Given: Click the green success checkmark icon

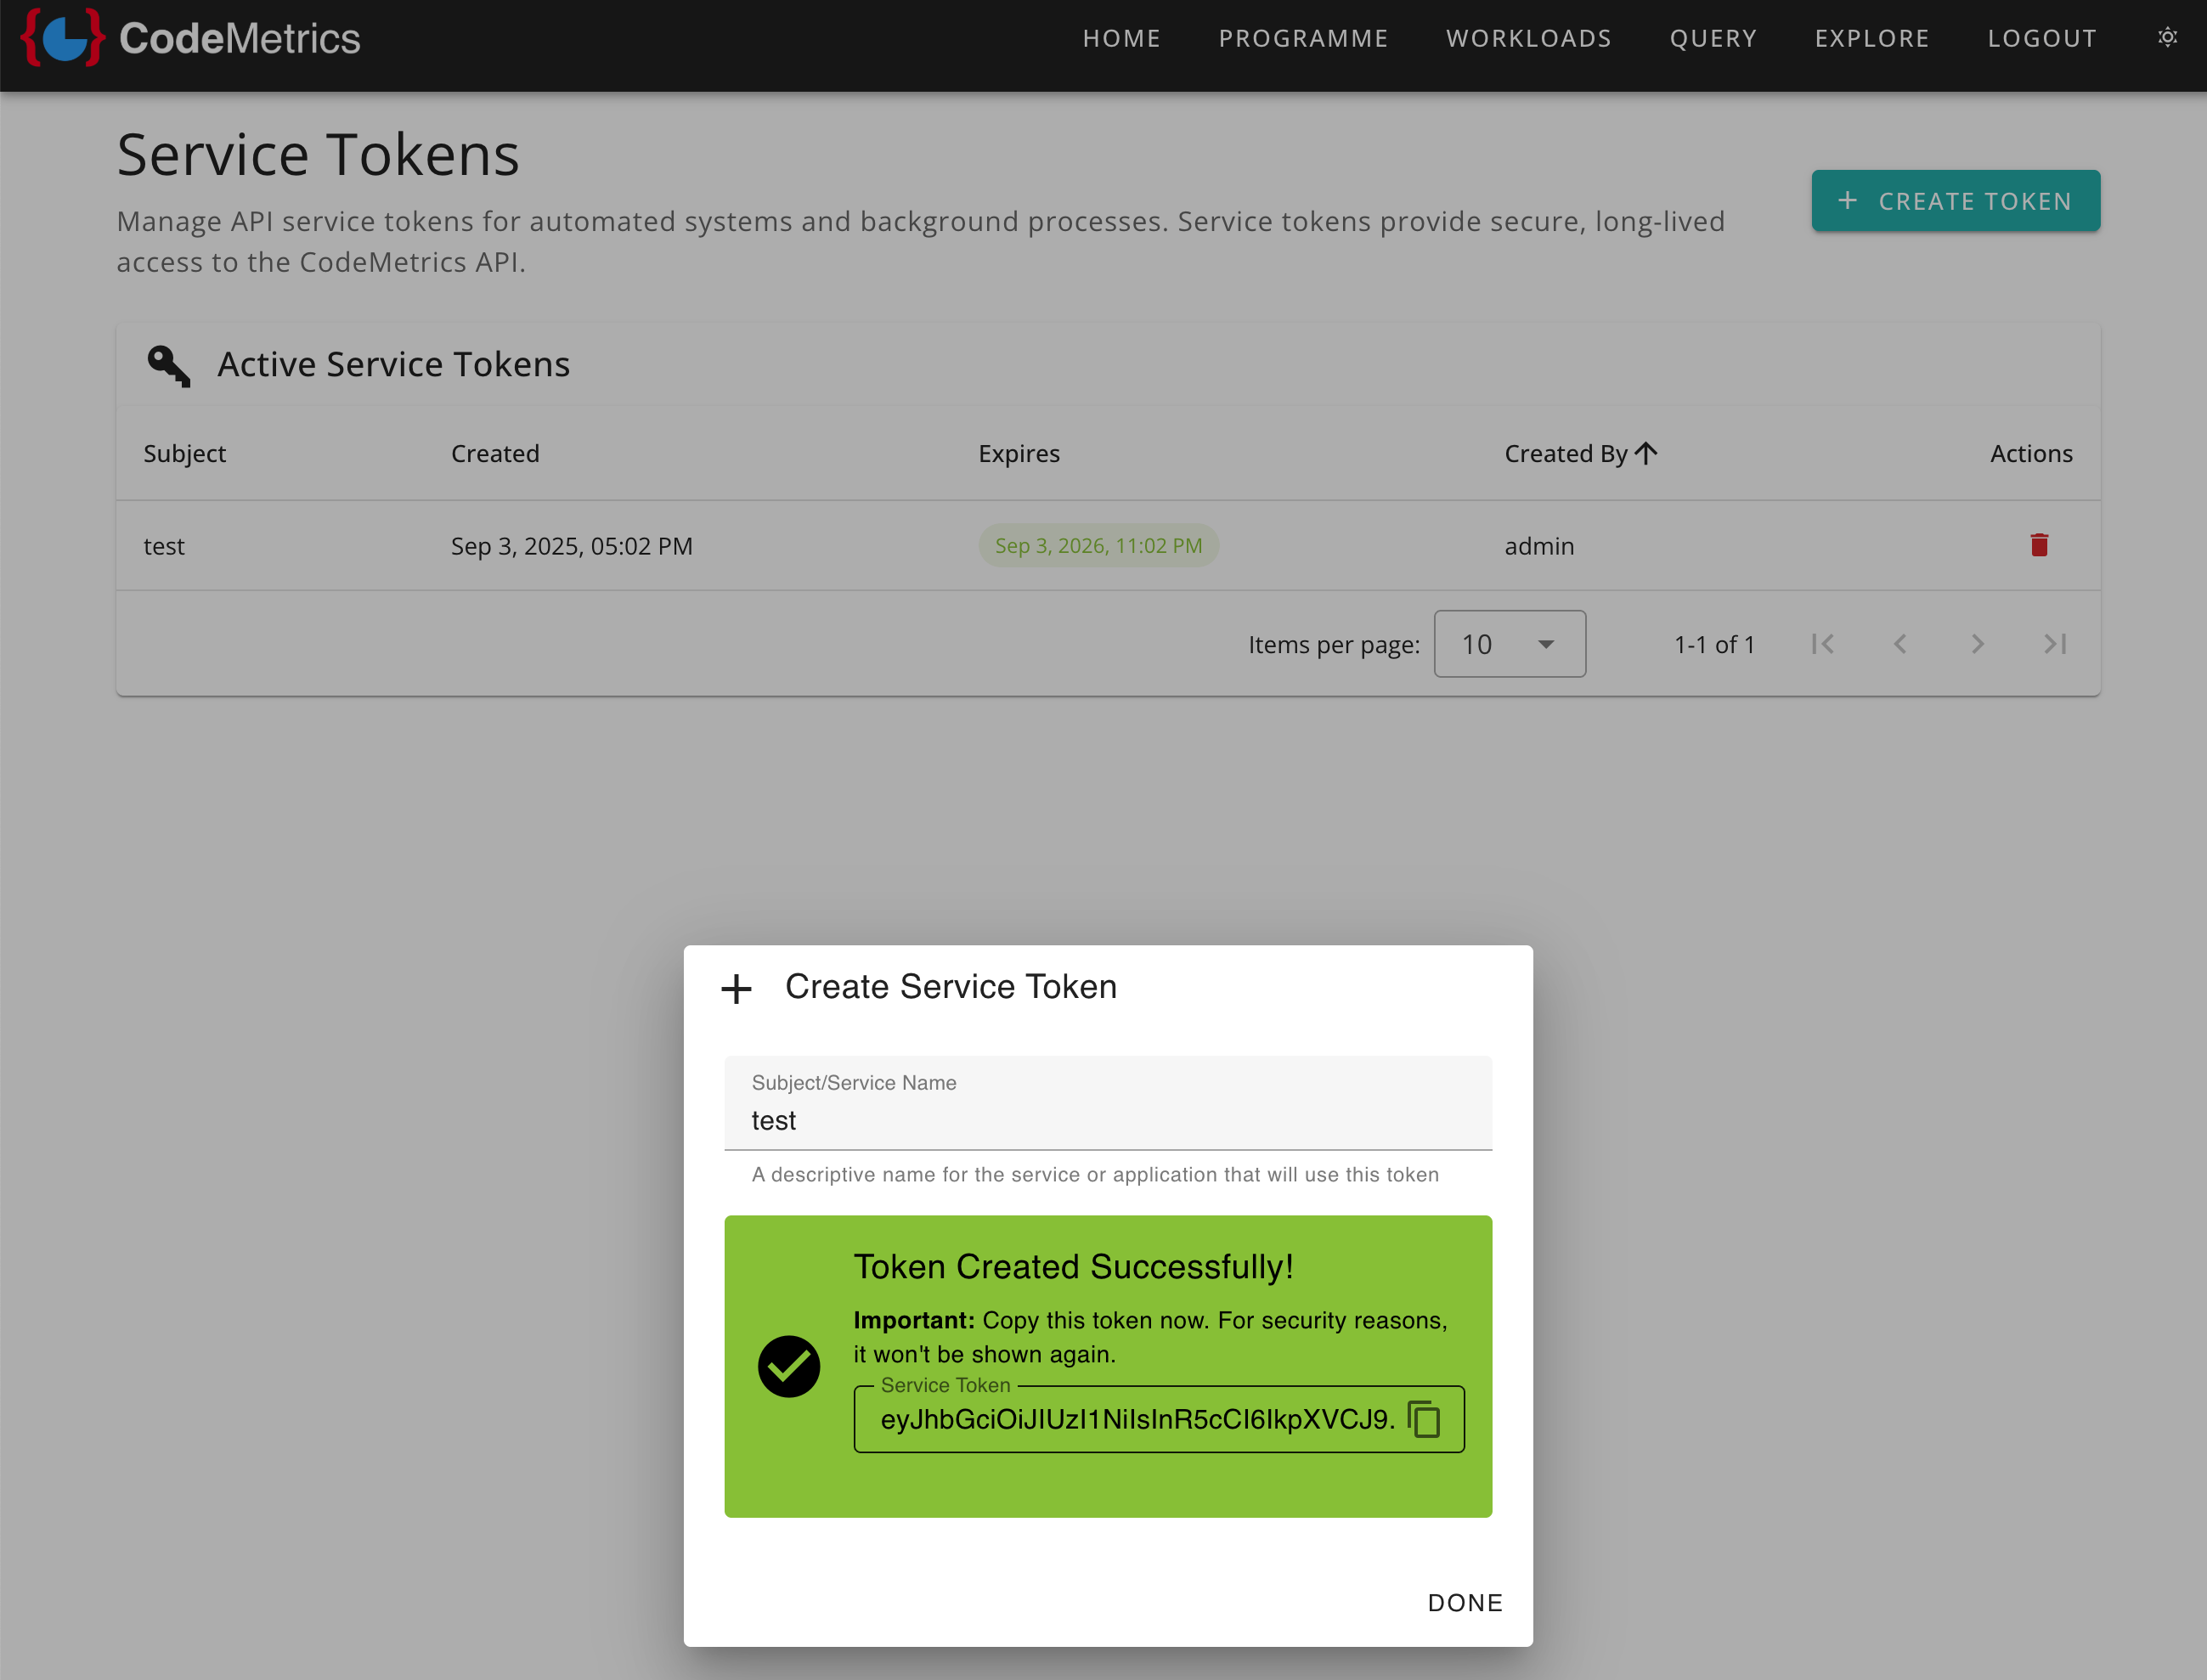Looking at the screenshot, I should (x=789, y=1366).
